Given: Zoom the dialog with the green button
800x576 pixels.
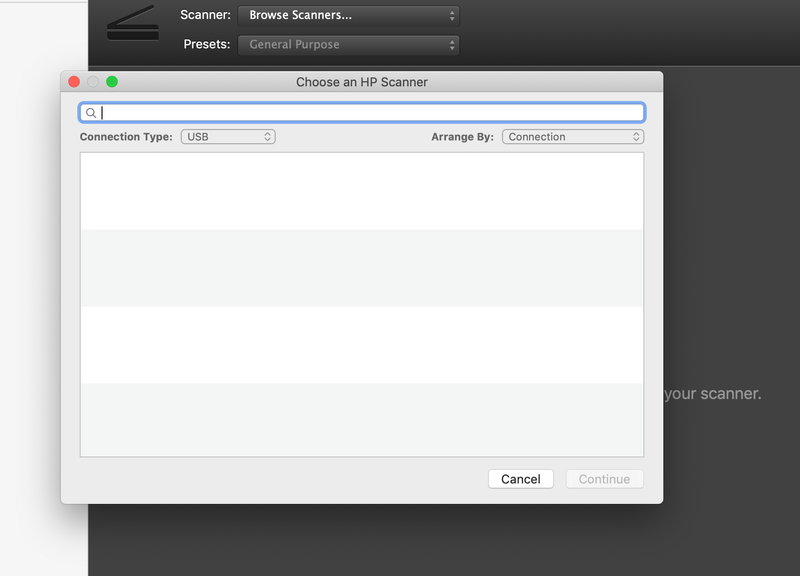Looking at the screenshot, I should click(112, 82).
